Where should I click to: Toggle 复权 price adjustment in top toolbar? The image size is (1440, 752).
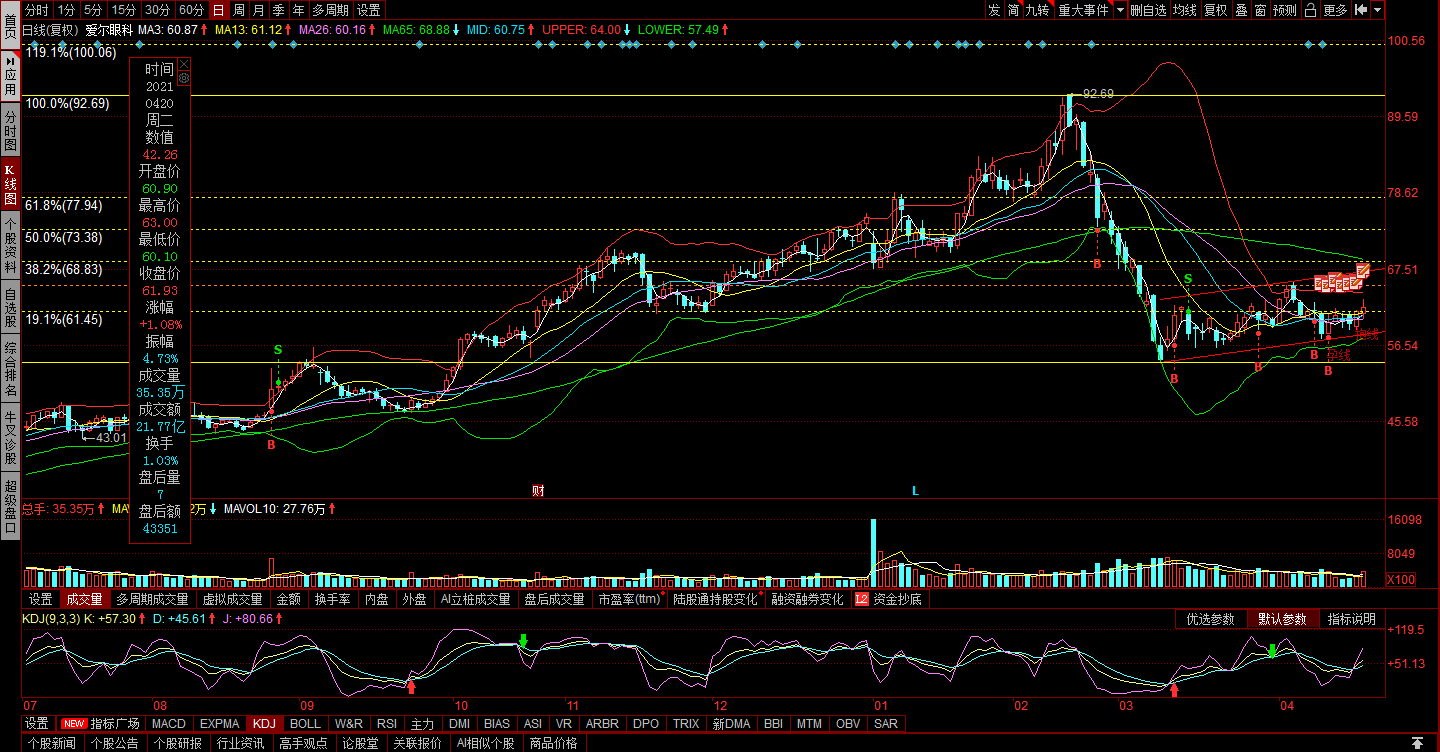pyautogui.click(x=1215, y=10)
